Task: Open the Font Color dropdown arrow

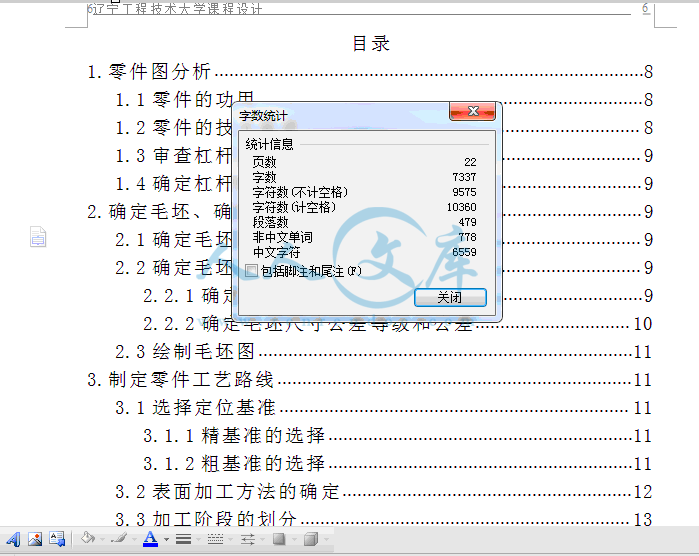Action: click(166, 540)
